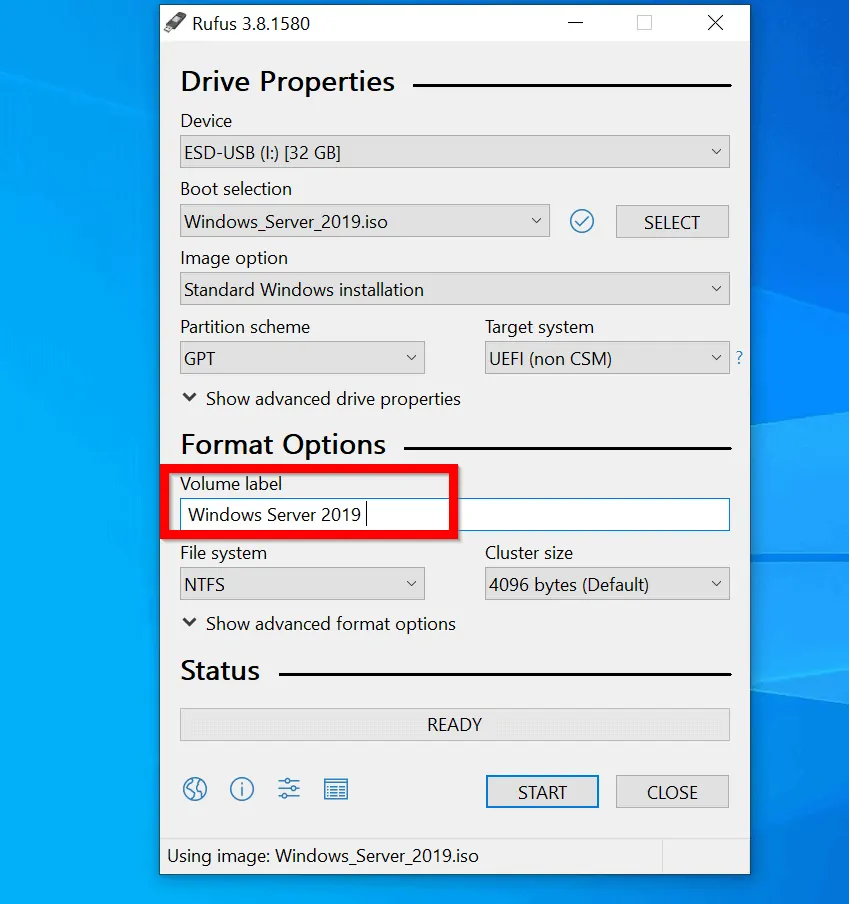Expand Show advanced drive properties
This screenshot has height=904, width=849.
tap(320, 398)
